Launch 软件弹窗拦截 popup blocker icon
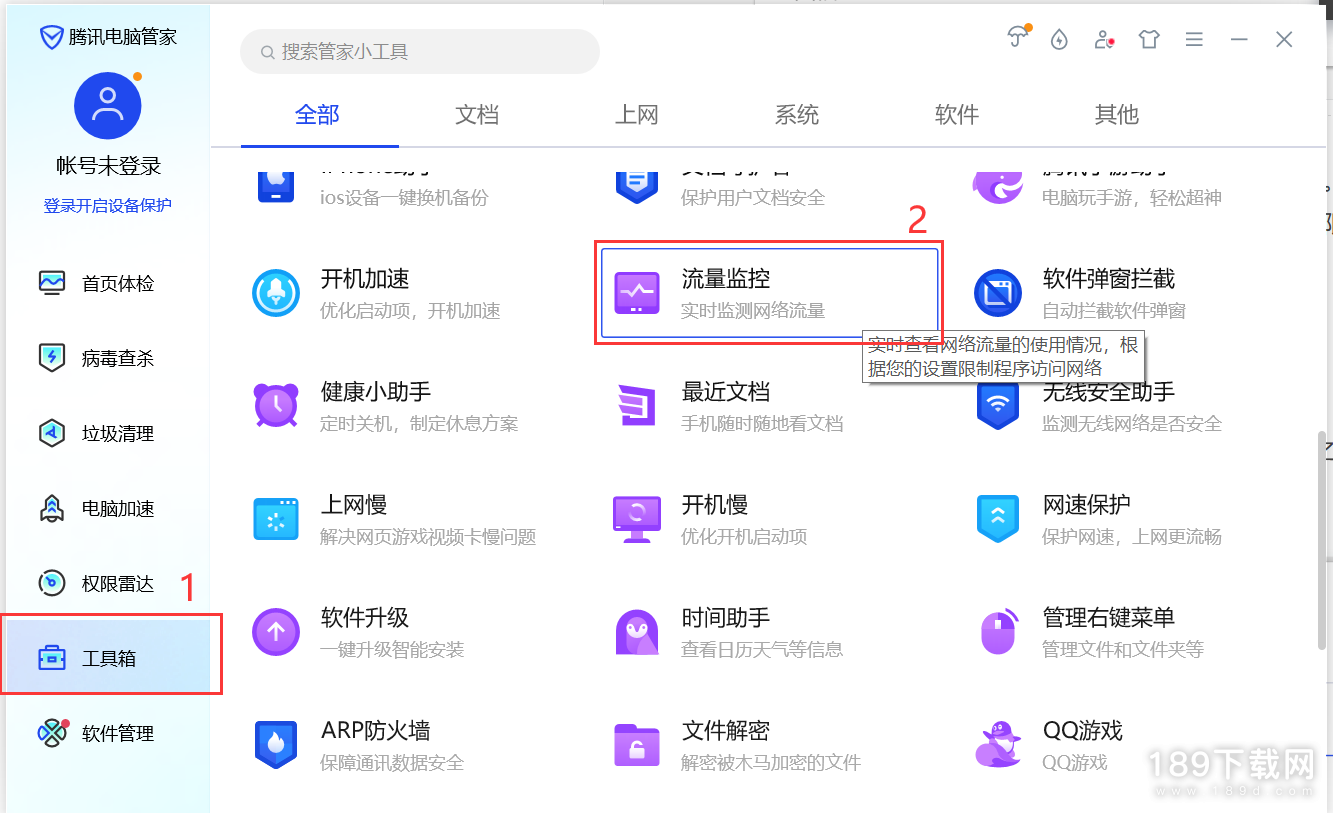 998,293
